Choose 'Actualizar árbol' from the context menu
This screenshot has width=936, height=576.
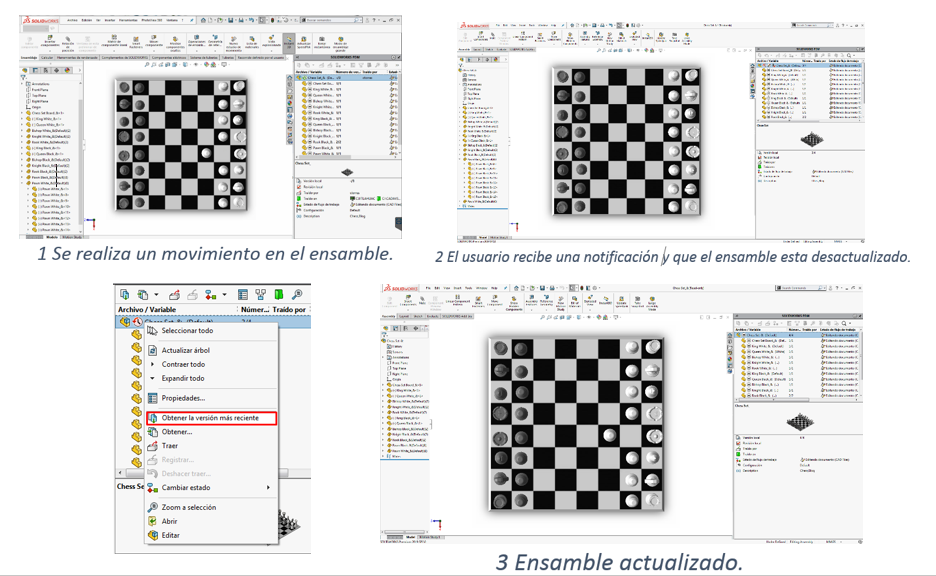(x=212, y=350)
